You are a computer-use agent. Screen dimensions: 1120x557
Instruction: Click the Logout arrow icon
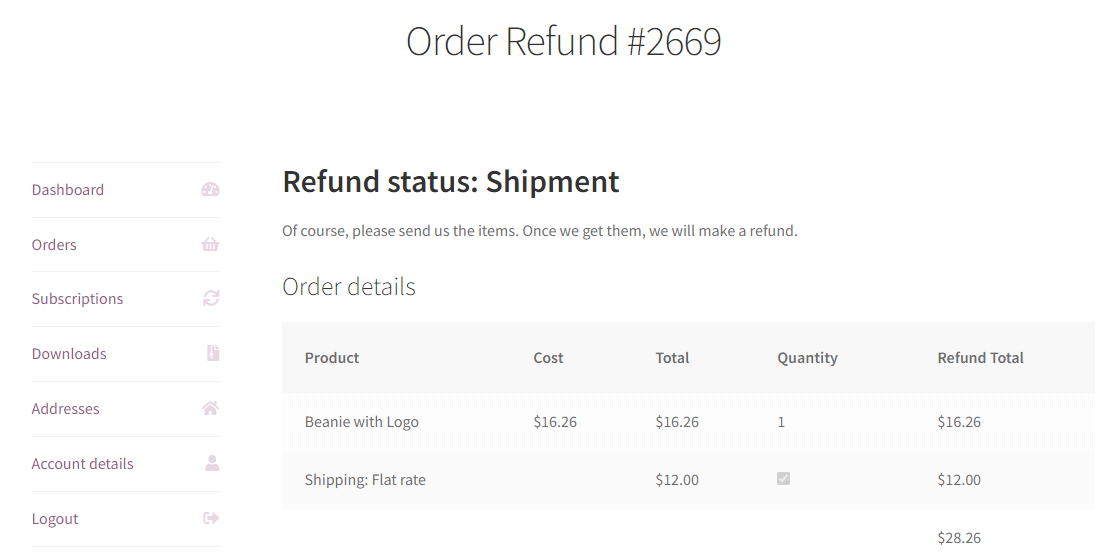pyautogui.click(x=211, y=518)
